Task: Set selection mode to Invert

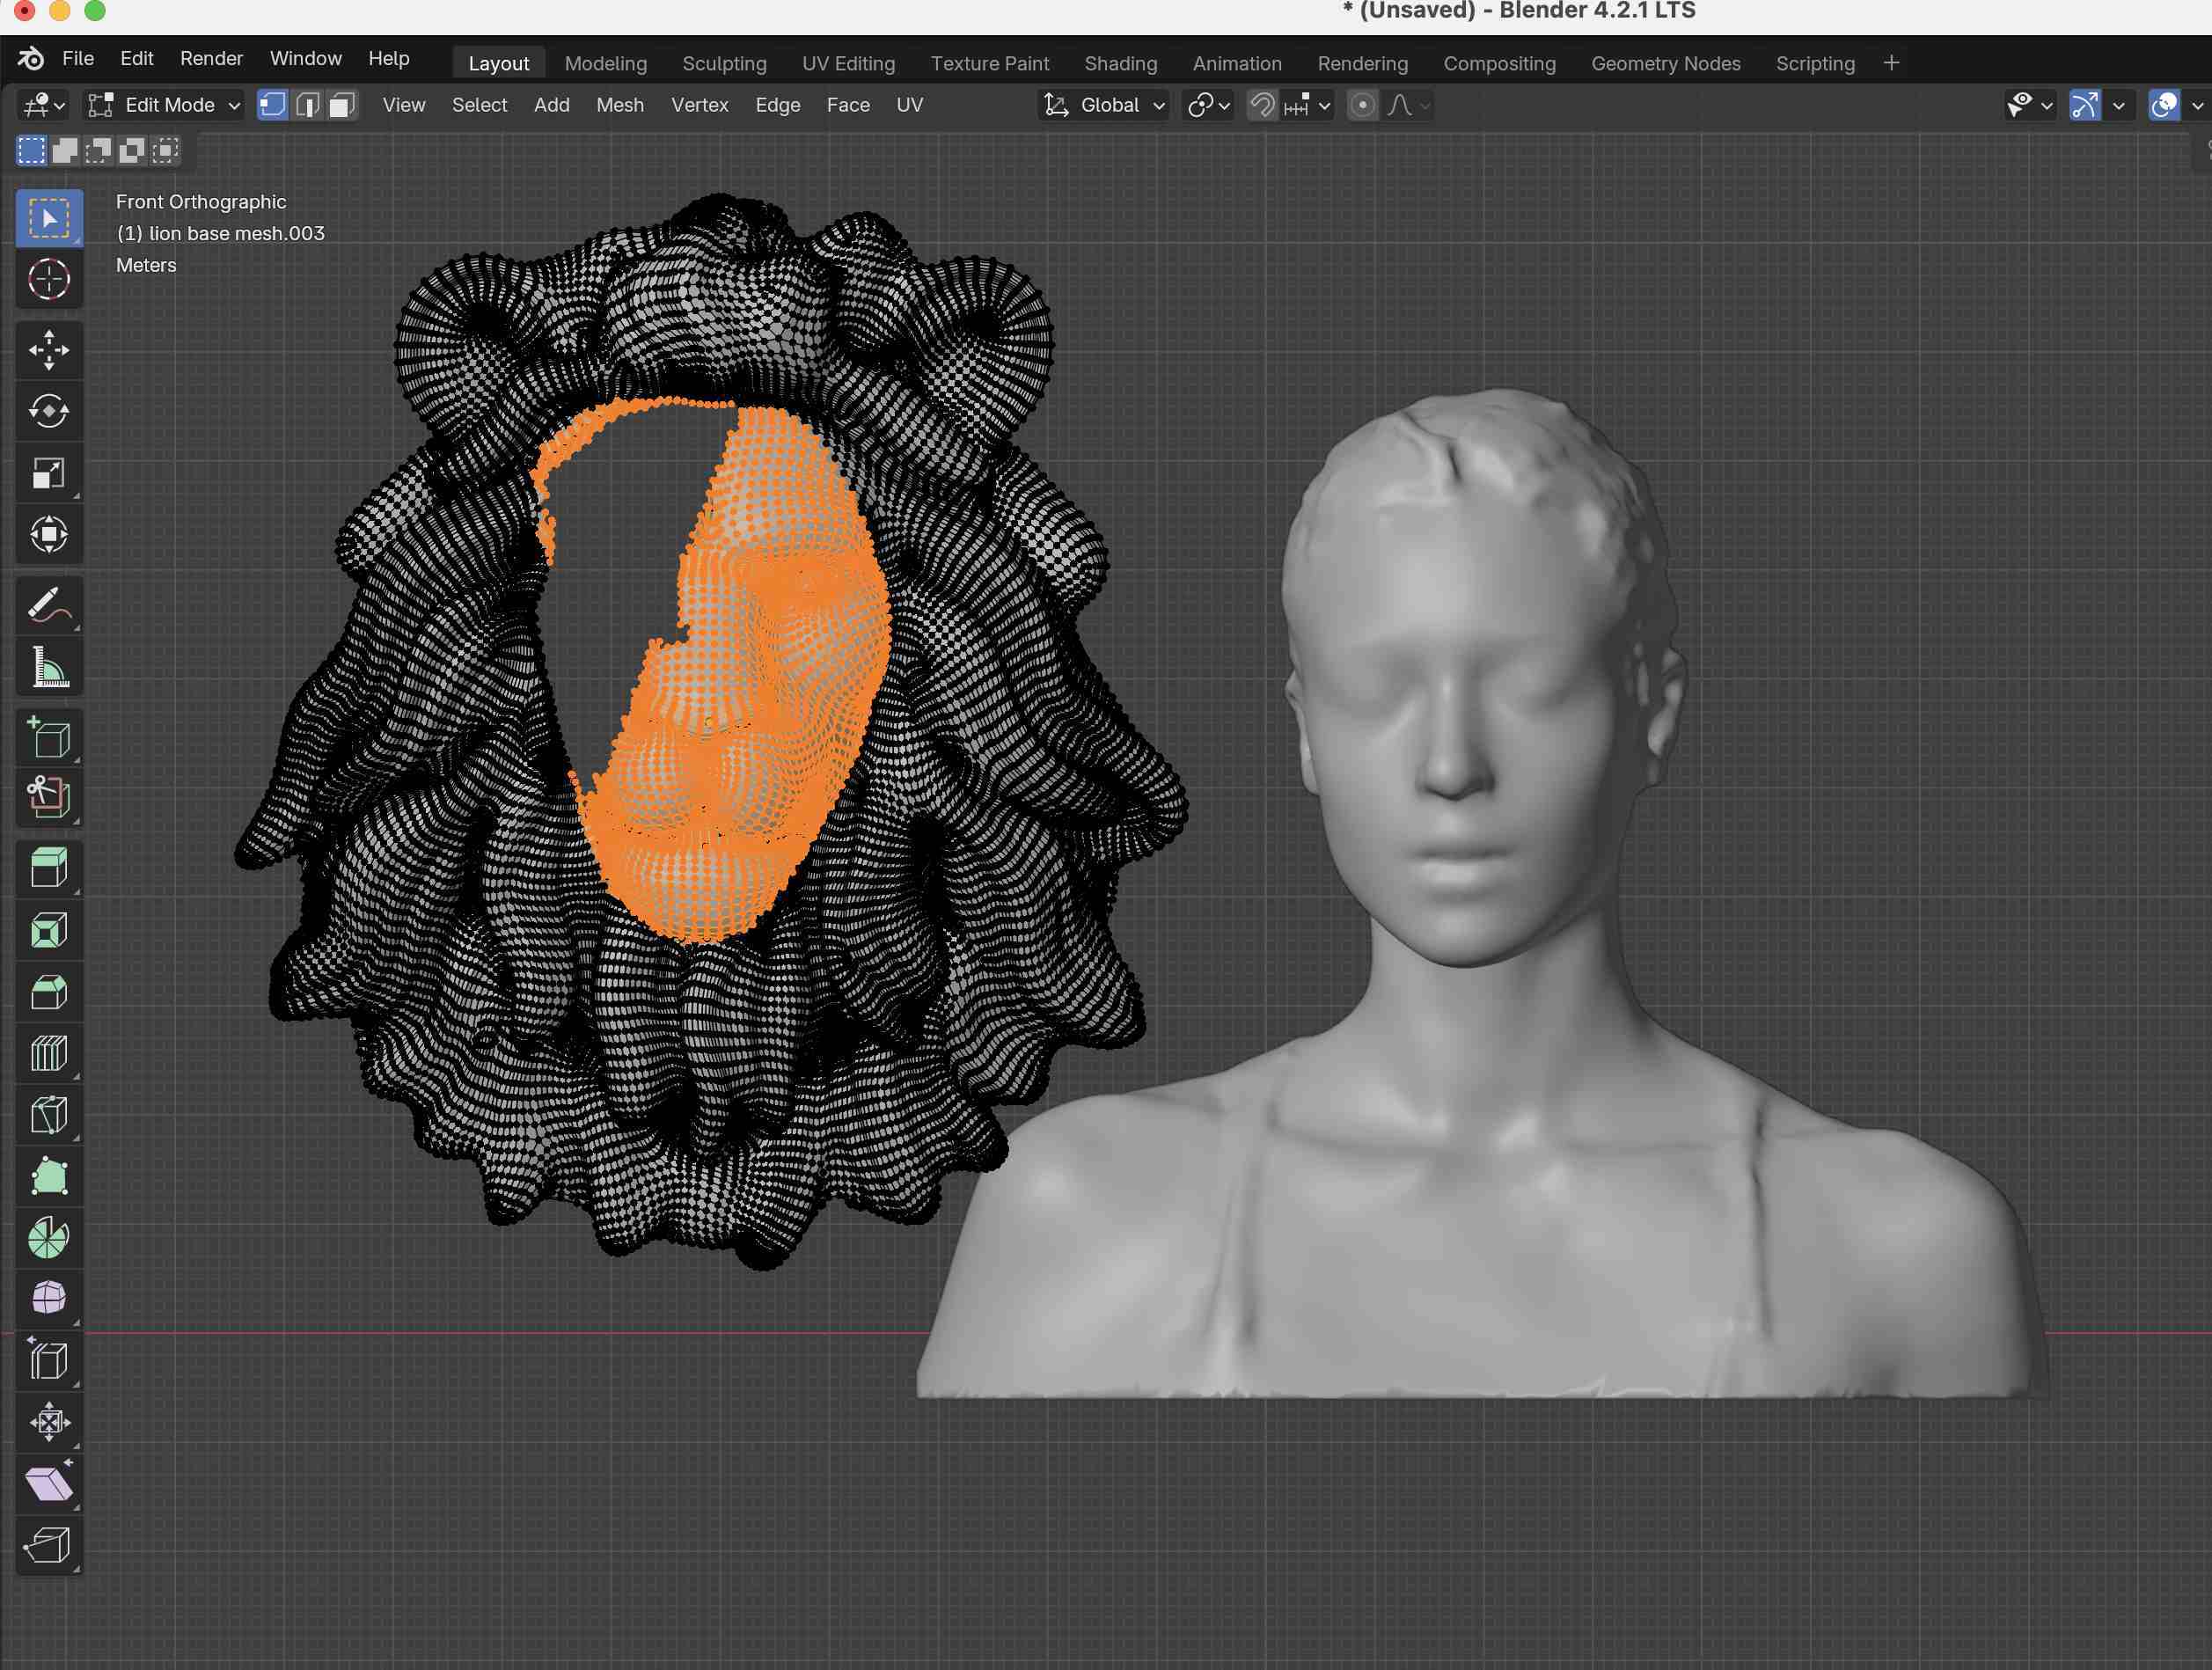Action: coord(131,151)
